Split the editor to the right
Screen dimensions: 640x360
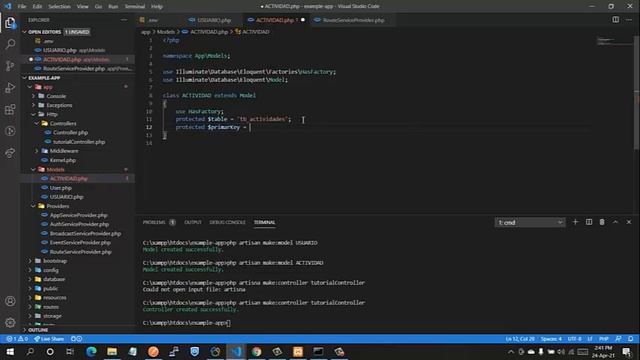point(616,20)
